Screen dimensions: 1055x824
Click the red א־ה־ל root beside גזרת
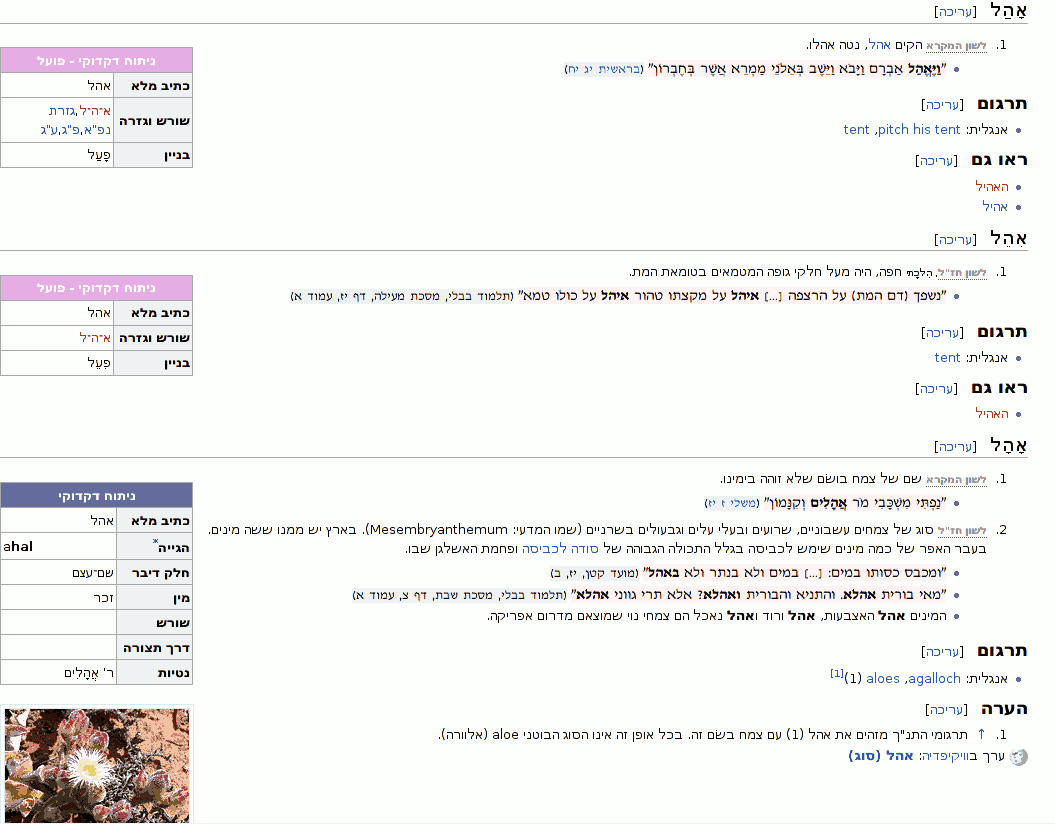point(95,111)
